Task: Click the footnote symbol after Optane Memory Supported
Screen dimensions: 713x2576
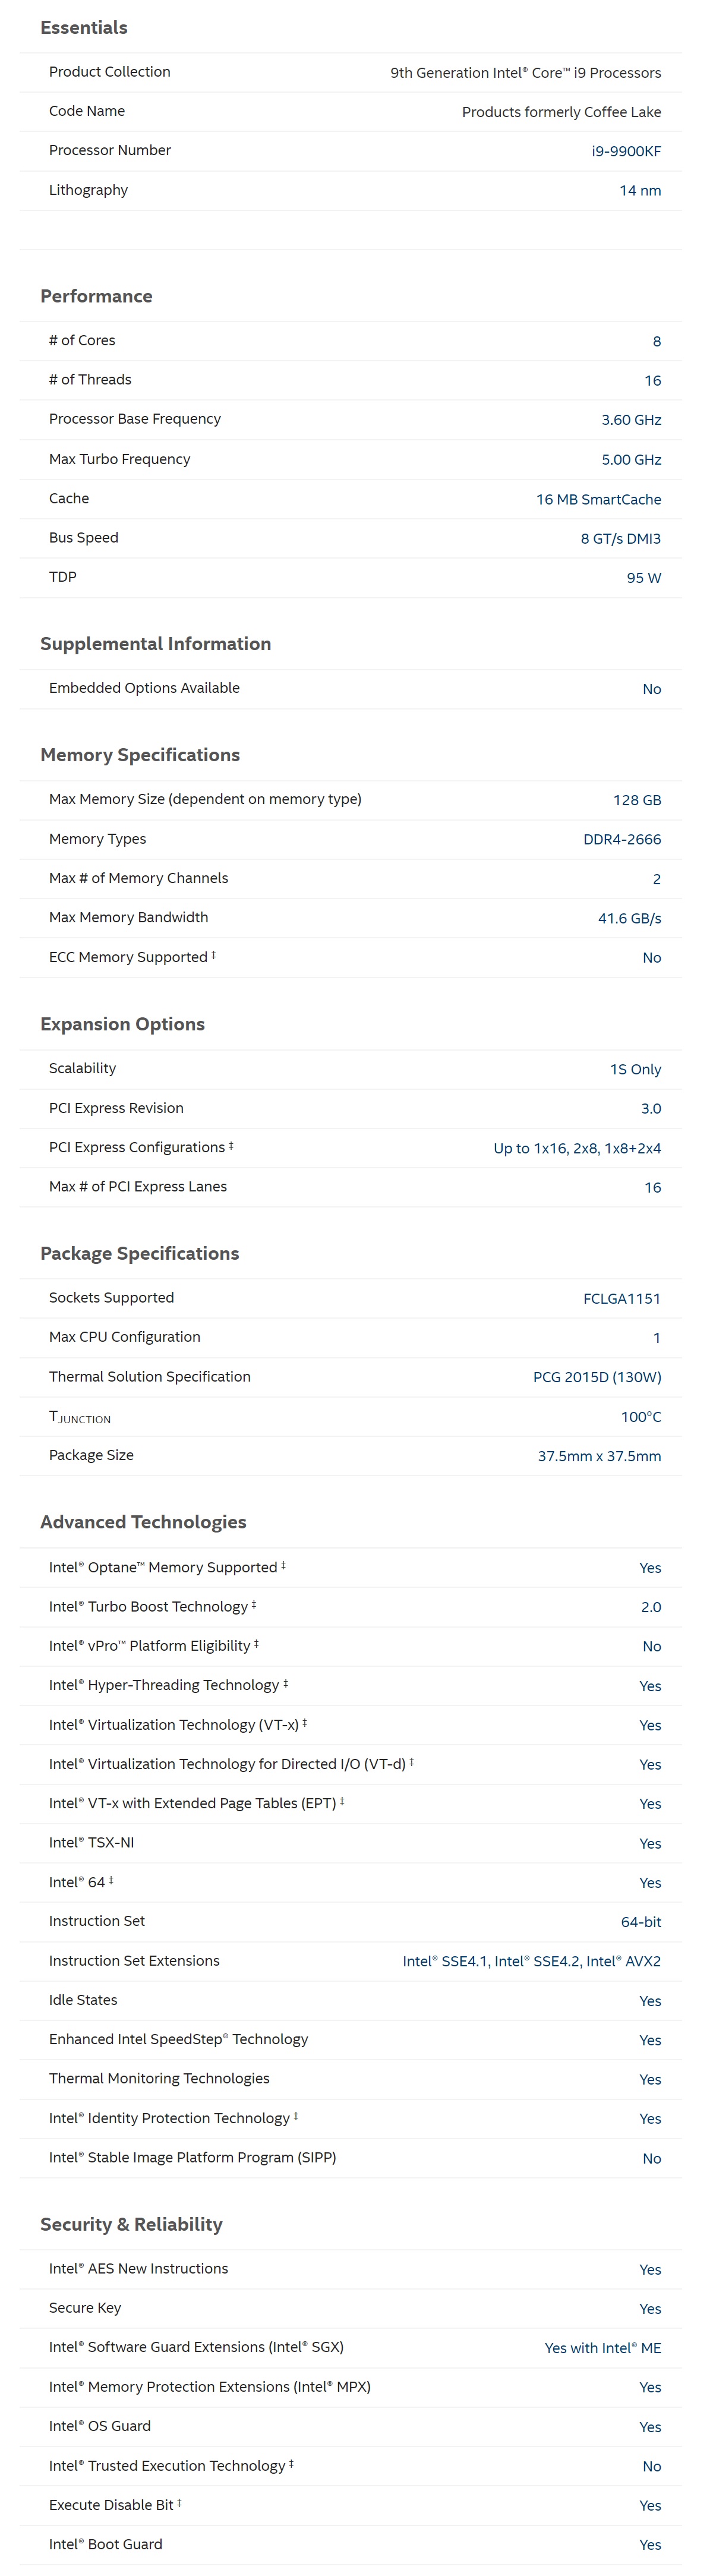Action: click(x=283, y=1565)
